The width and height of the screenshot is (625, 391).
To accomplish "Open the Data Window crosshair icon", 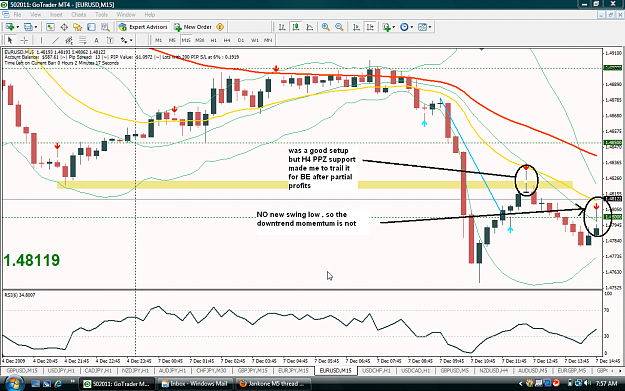I will click(64, 27).
